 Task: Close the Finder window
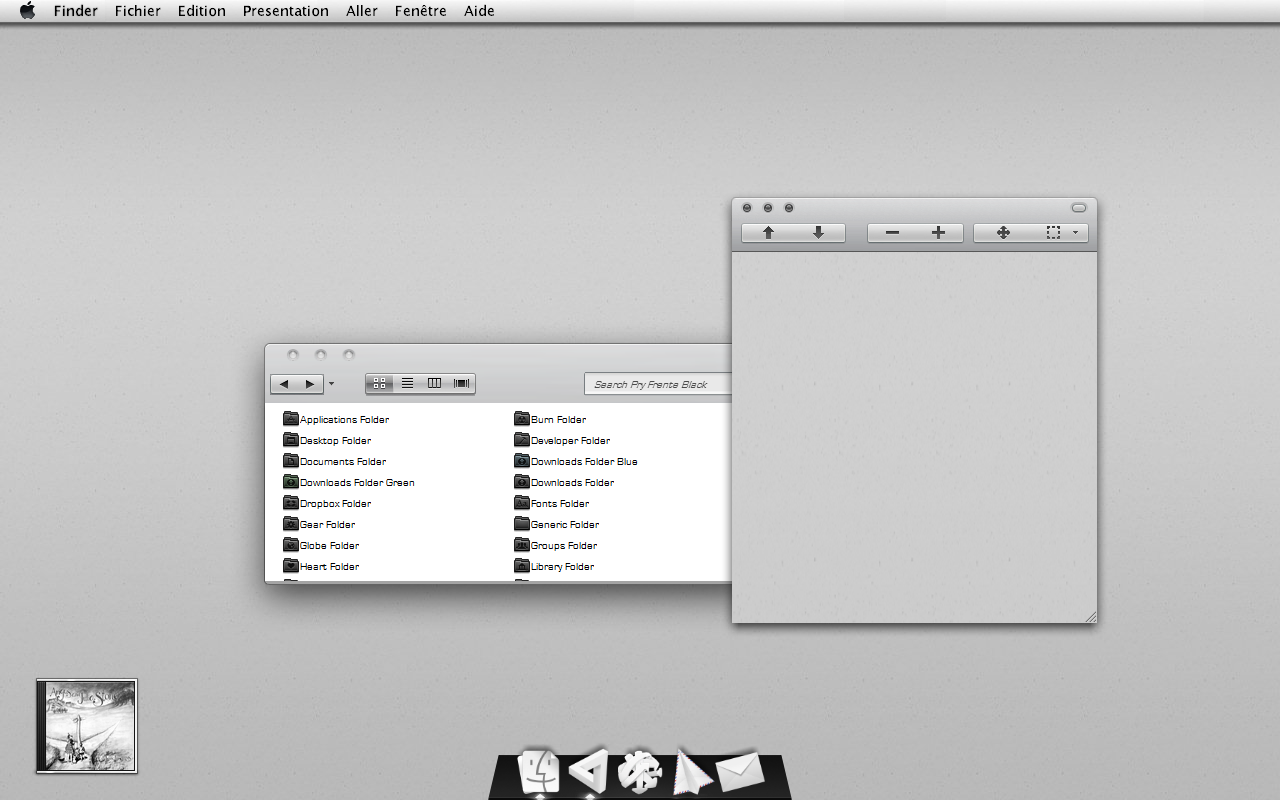293,354
